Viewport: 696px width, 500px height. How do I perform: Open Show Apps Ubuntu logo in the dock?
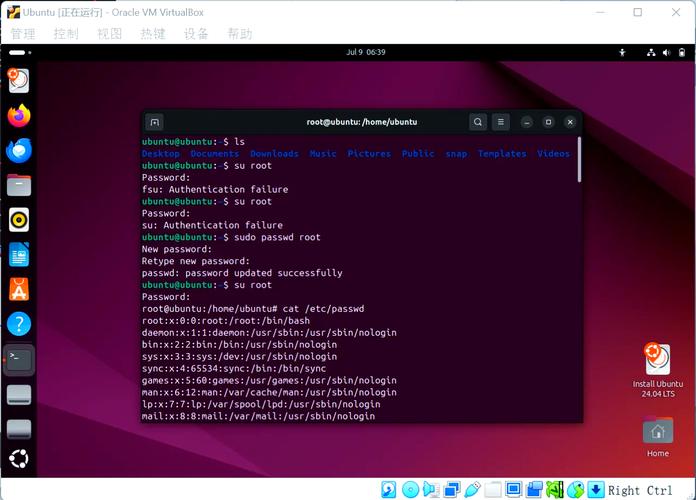click(x=19, y=459)
